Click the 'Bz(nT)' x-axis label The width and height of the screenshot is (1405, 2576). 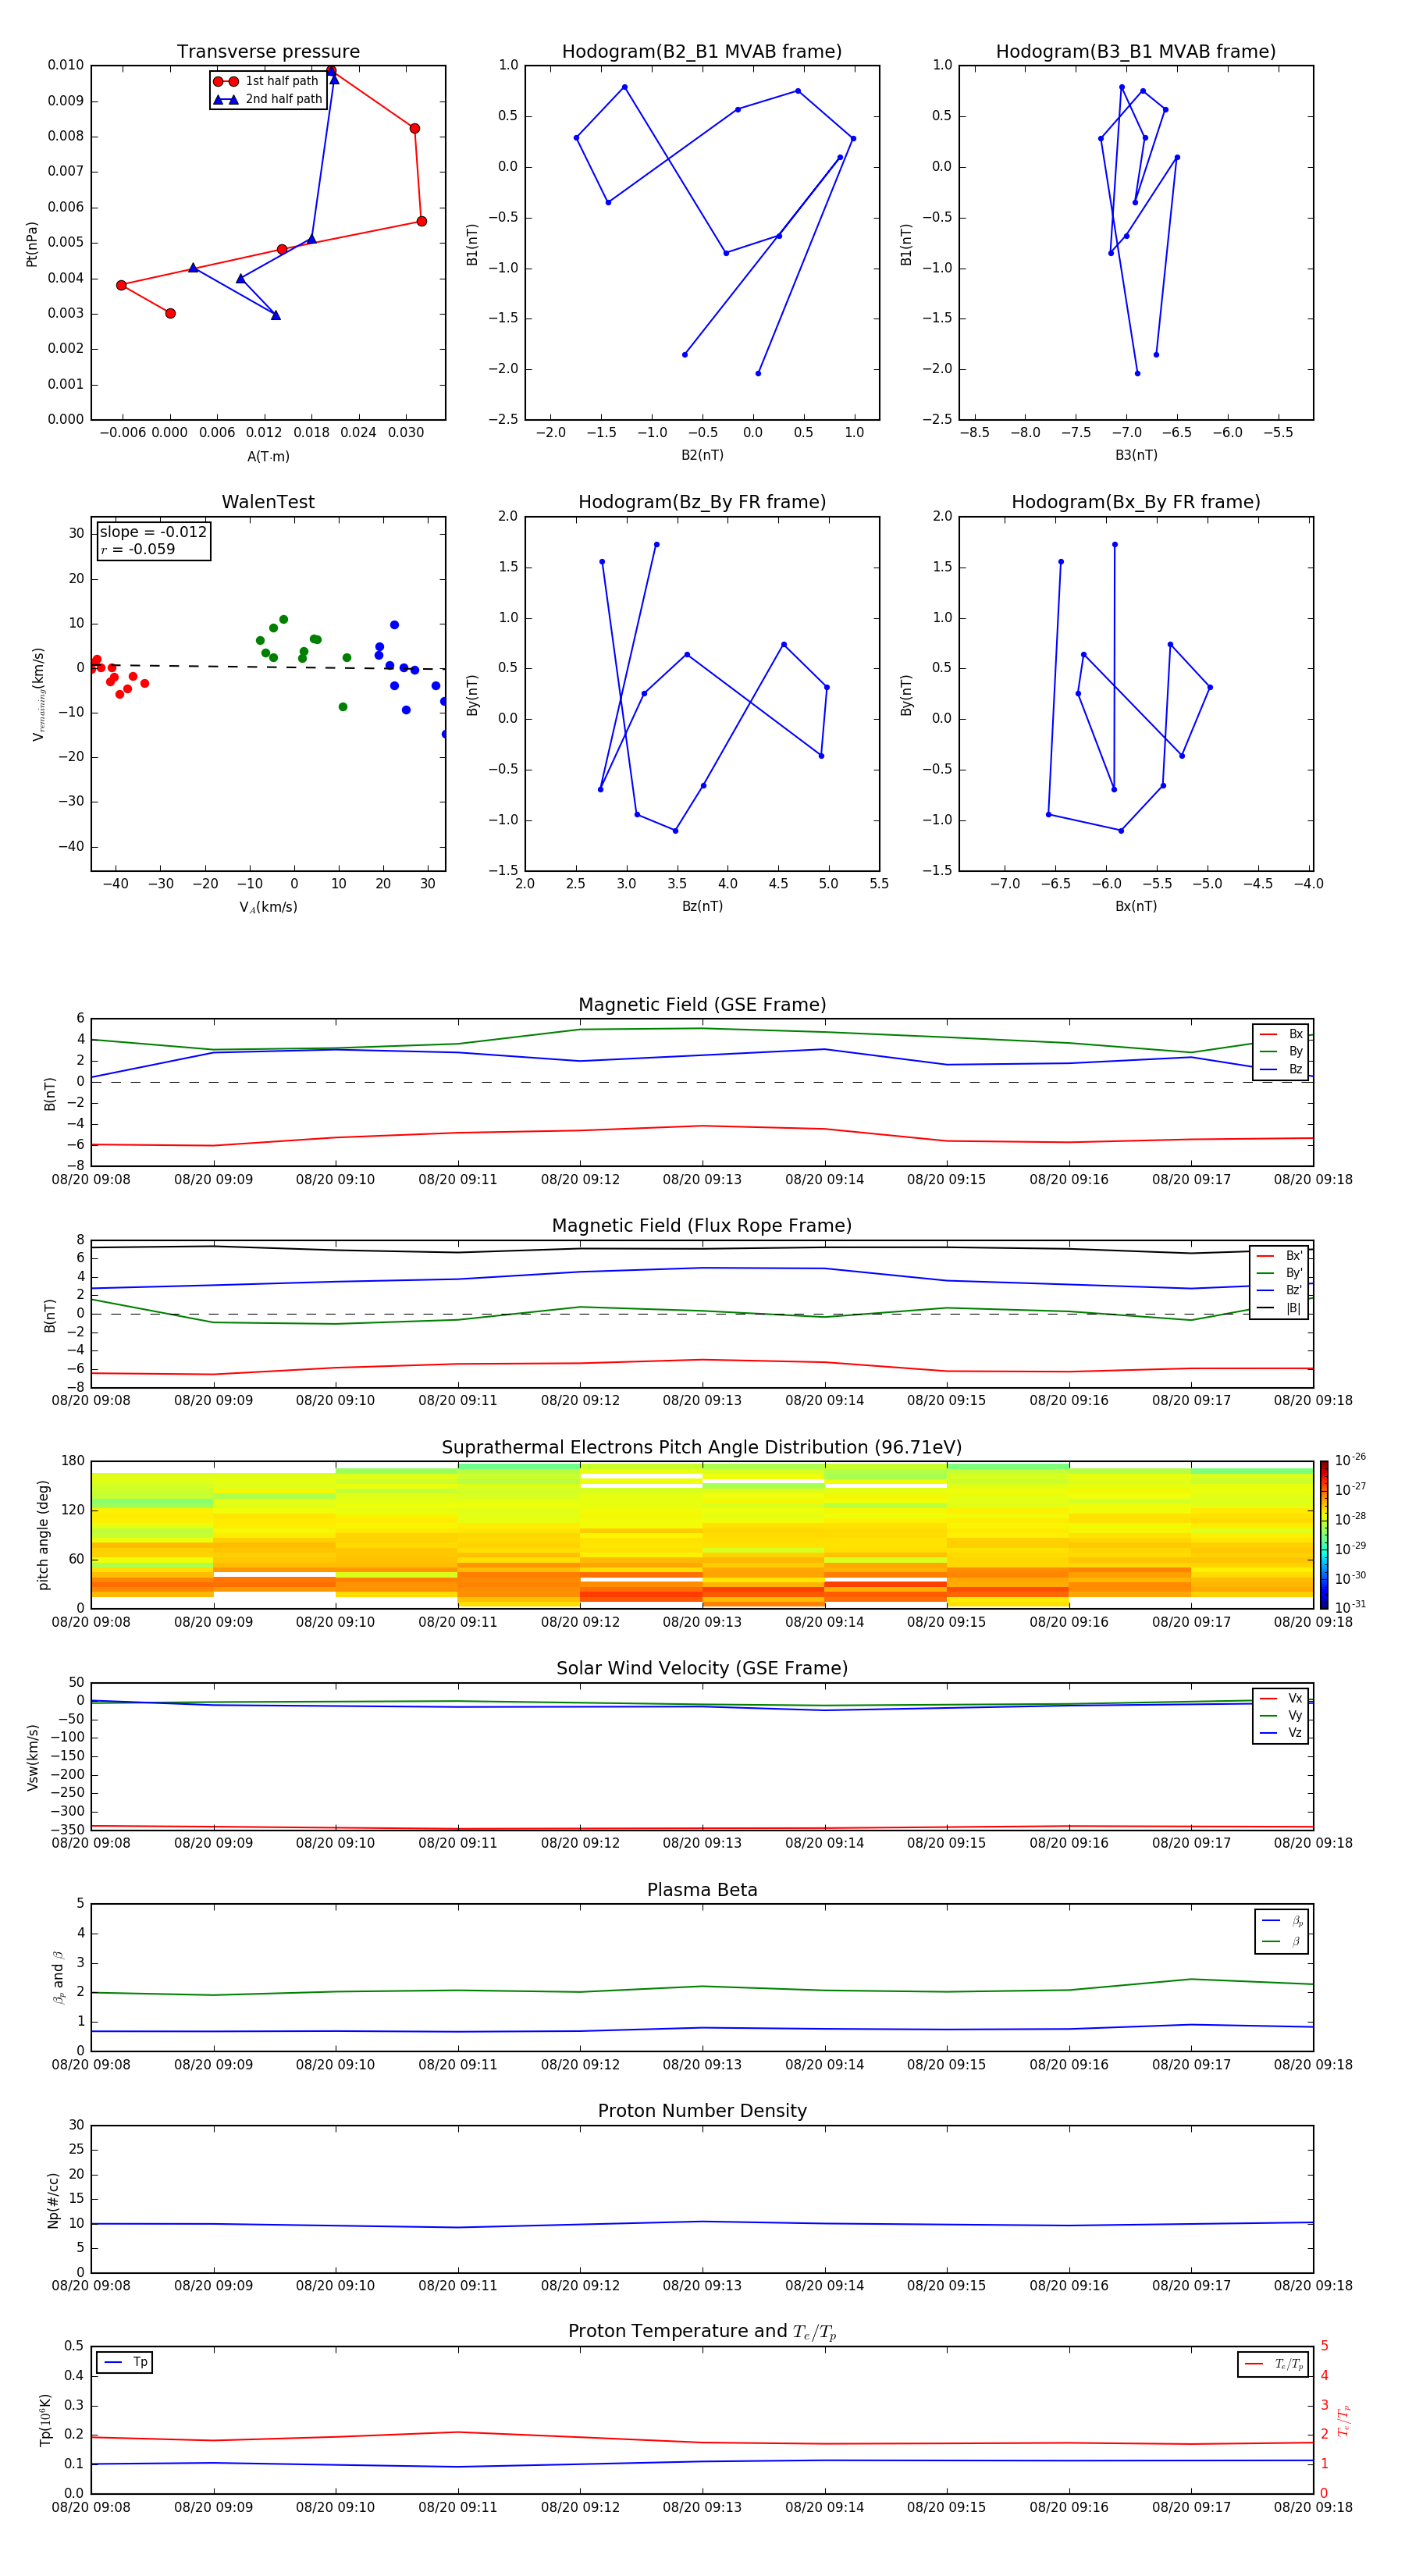[x=702, y=906]
